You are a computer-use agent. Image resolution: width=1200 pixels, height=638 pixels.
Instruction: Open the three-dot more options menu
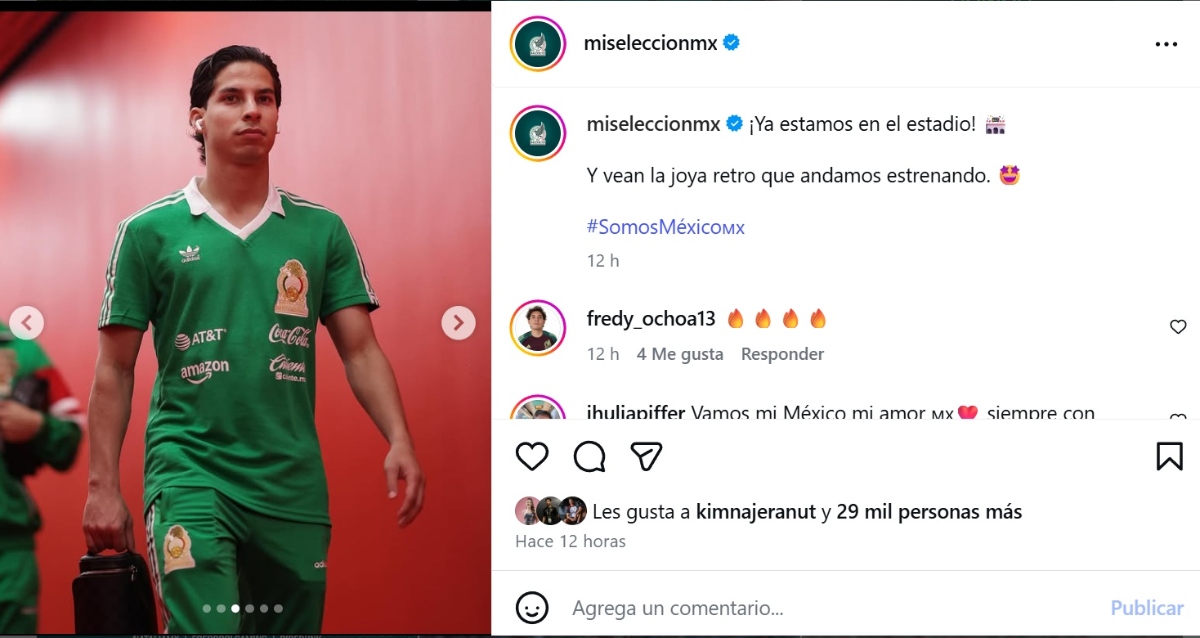1166,45
